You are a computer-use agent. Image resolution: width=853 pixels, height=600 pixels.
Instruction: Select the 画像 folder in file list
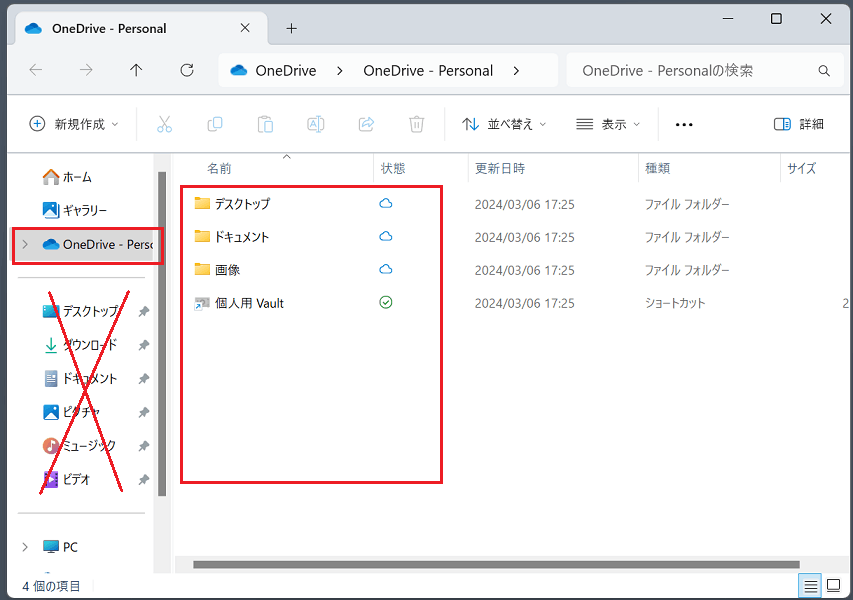click(x=218, y=270)
